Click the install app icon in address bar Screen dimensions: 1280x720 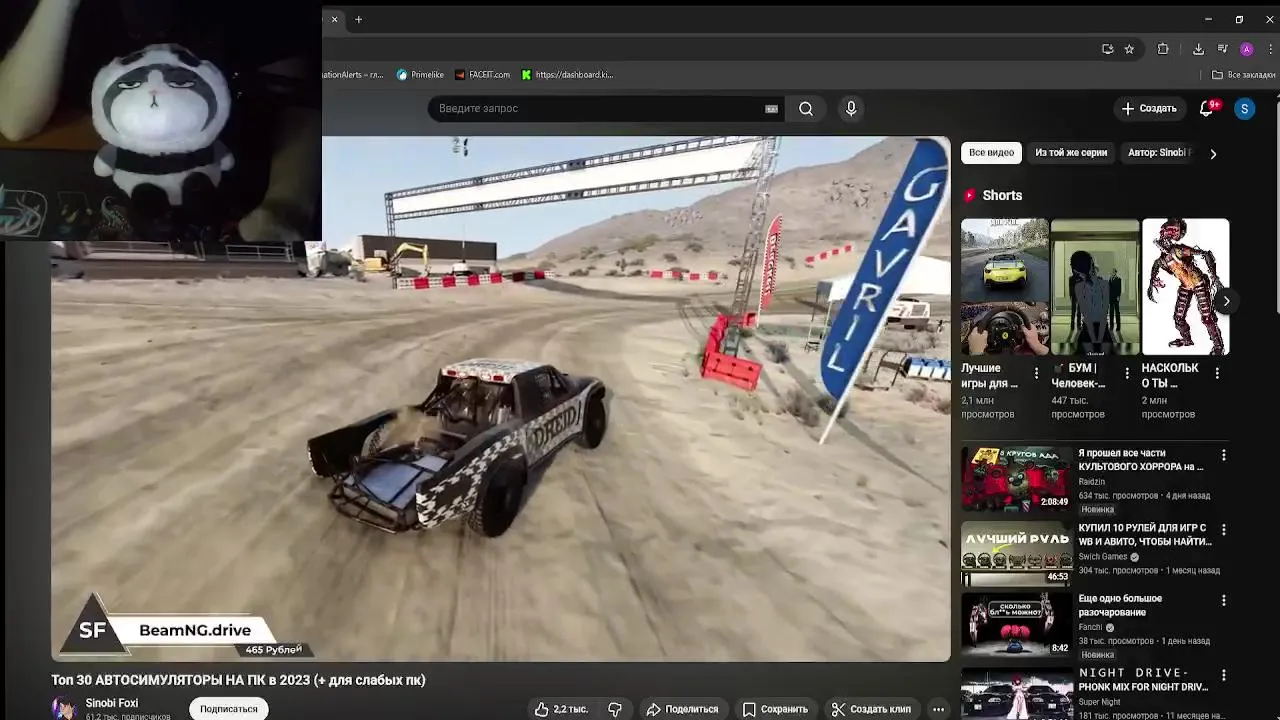1107,49
